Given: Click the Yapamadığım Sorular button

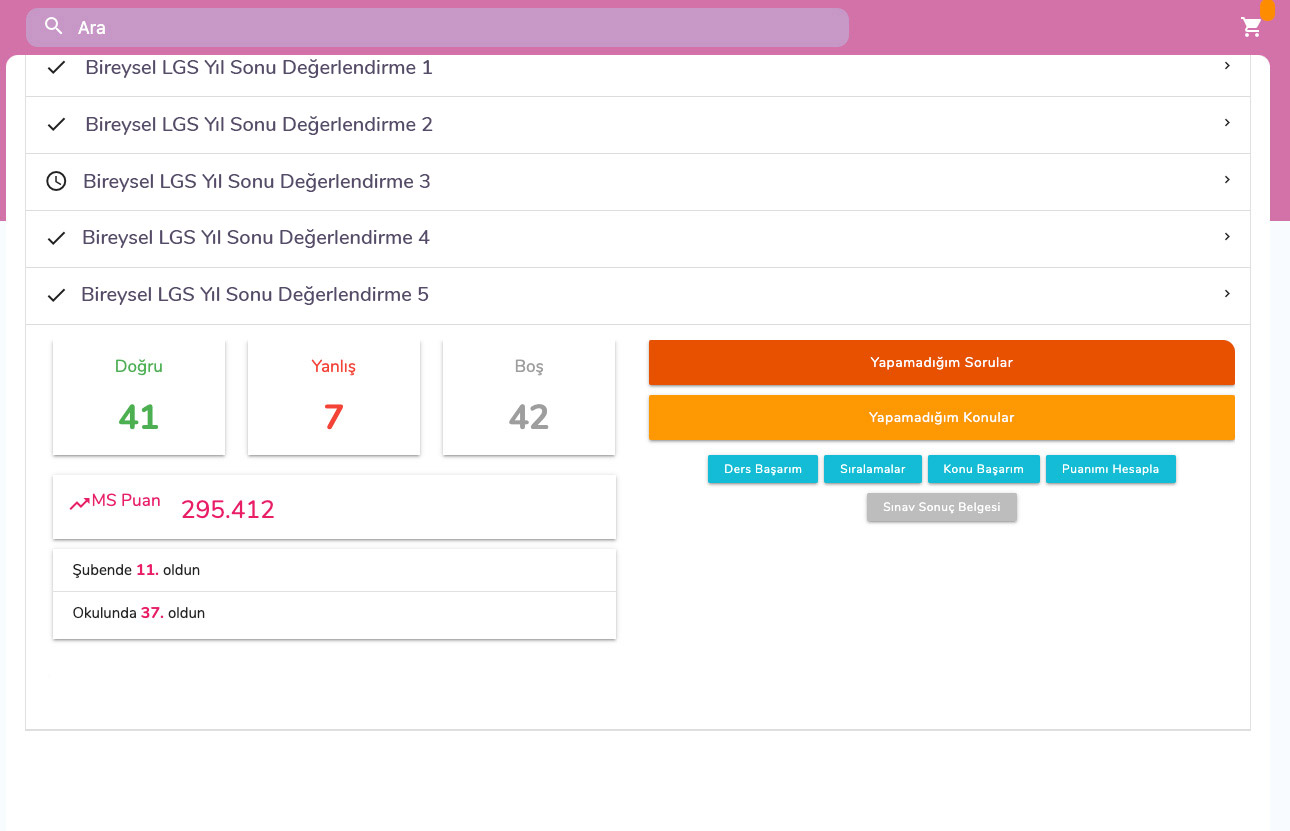Looking at the screenshot, I should tap(941, 363).
